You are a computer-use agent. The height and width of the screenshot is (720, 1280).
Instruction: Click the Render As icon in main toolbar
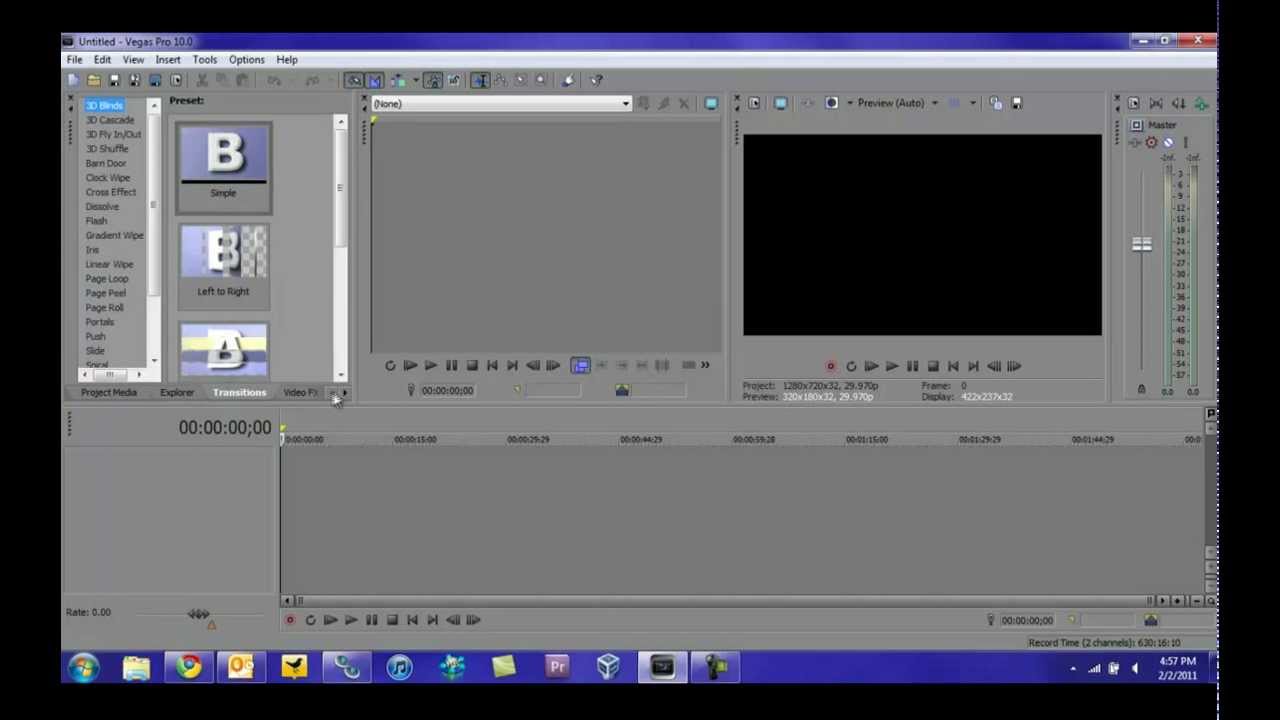coord(155,80)
